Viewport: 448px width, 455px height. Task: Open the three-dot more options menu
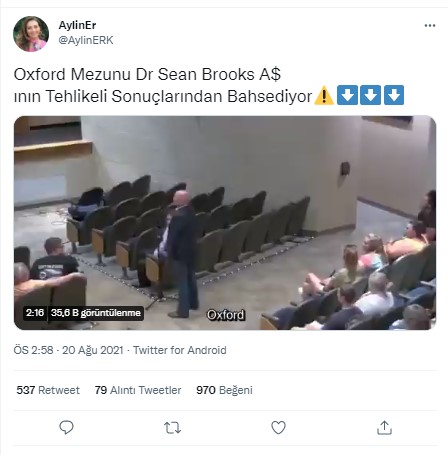pos(430,26)
